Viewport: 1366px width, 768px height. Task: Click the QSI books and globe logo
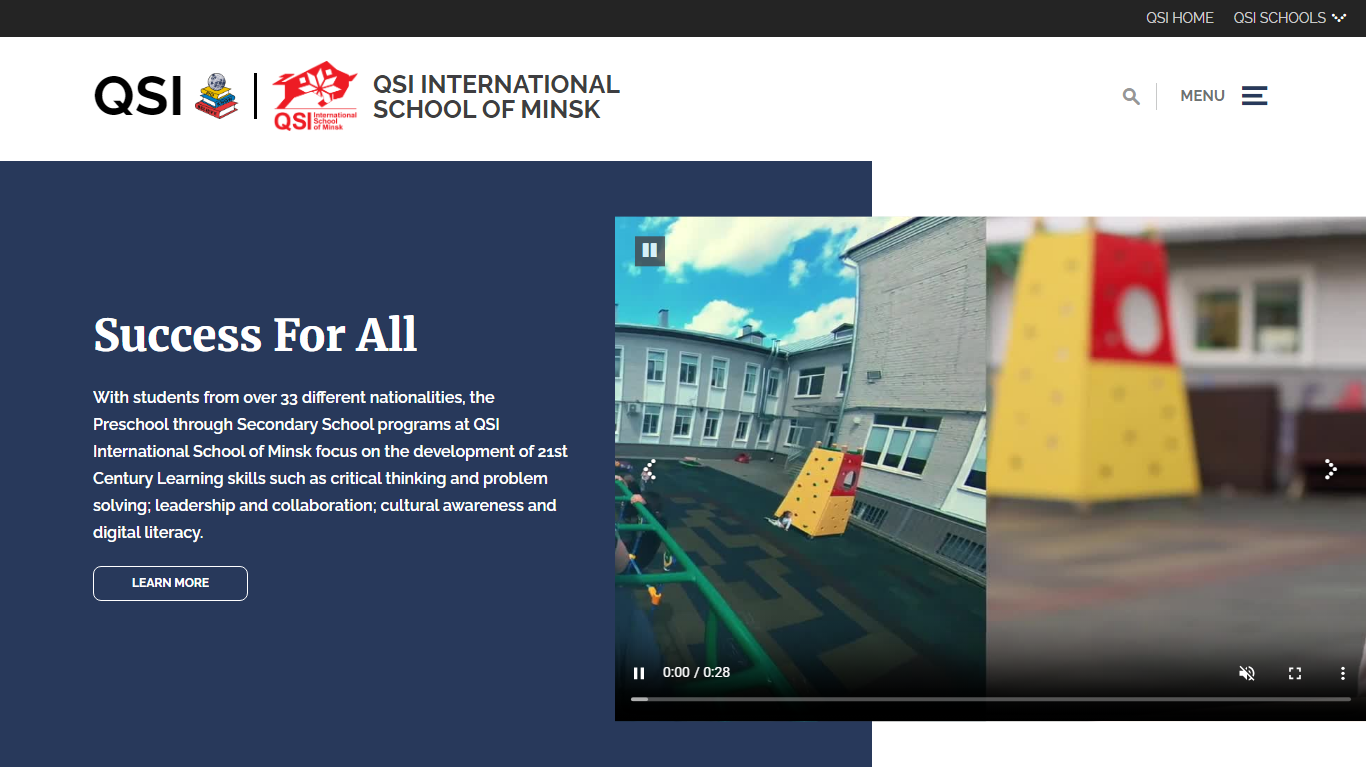coord(216,96)
